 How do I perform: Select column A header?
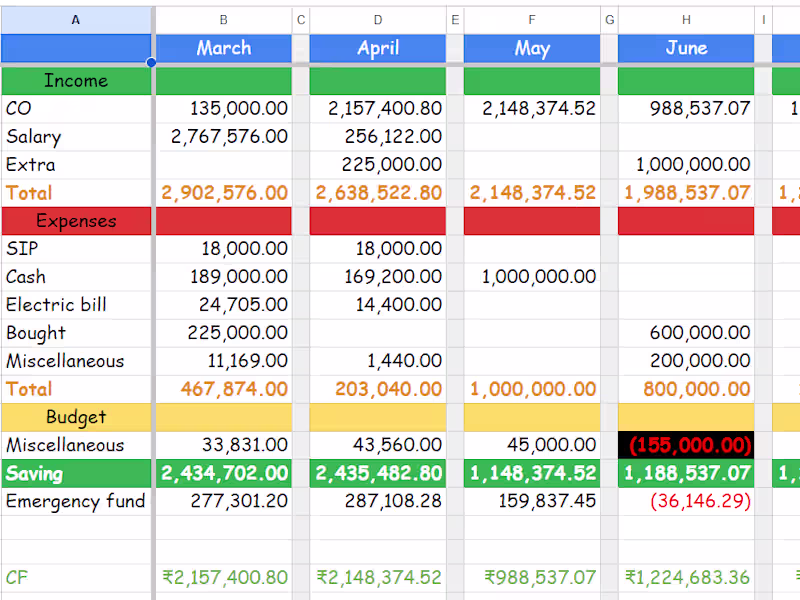point(76,20)
